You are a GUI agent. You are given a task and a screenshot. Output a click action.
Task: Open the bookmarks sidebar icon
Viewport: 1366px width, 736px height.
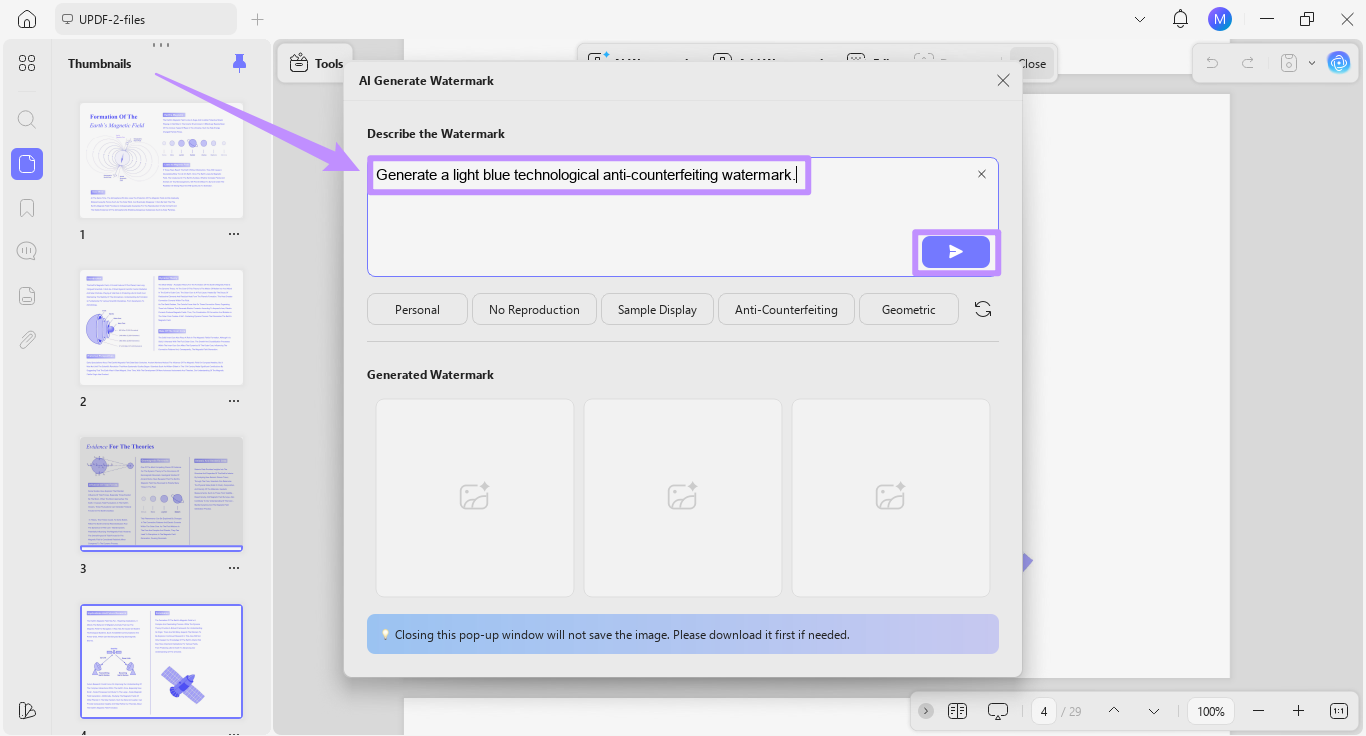pyautogui.click(x=27, y=208)
